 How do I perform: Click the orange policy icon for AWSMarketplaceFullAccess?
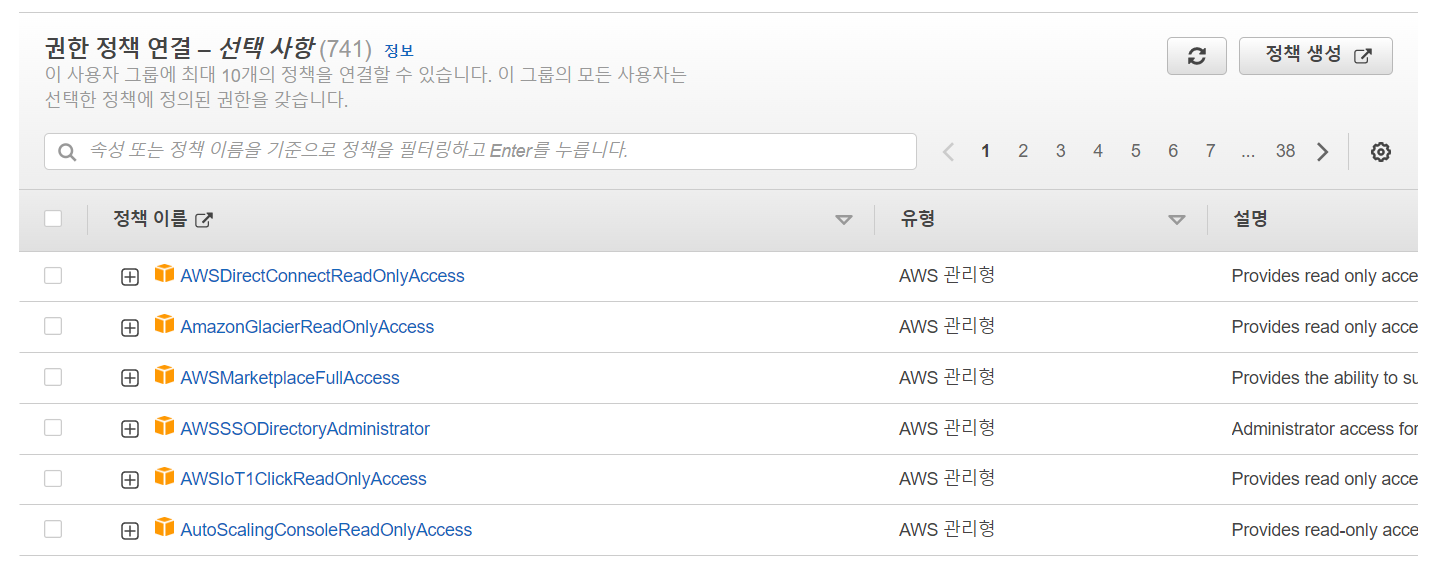[x=164, y=375]
